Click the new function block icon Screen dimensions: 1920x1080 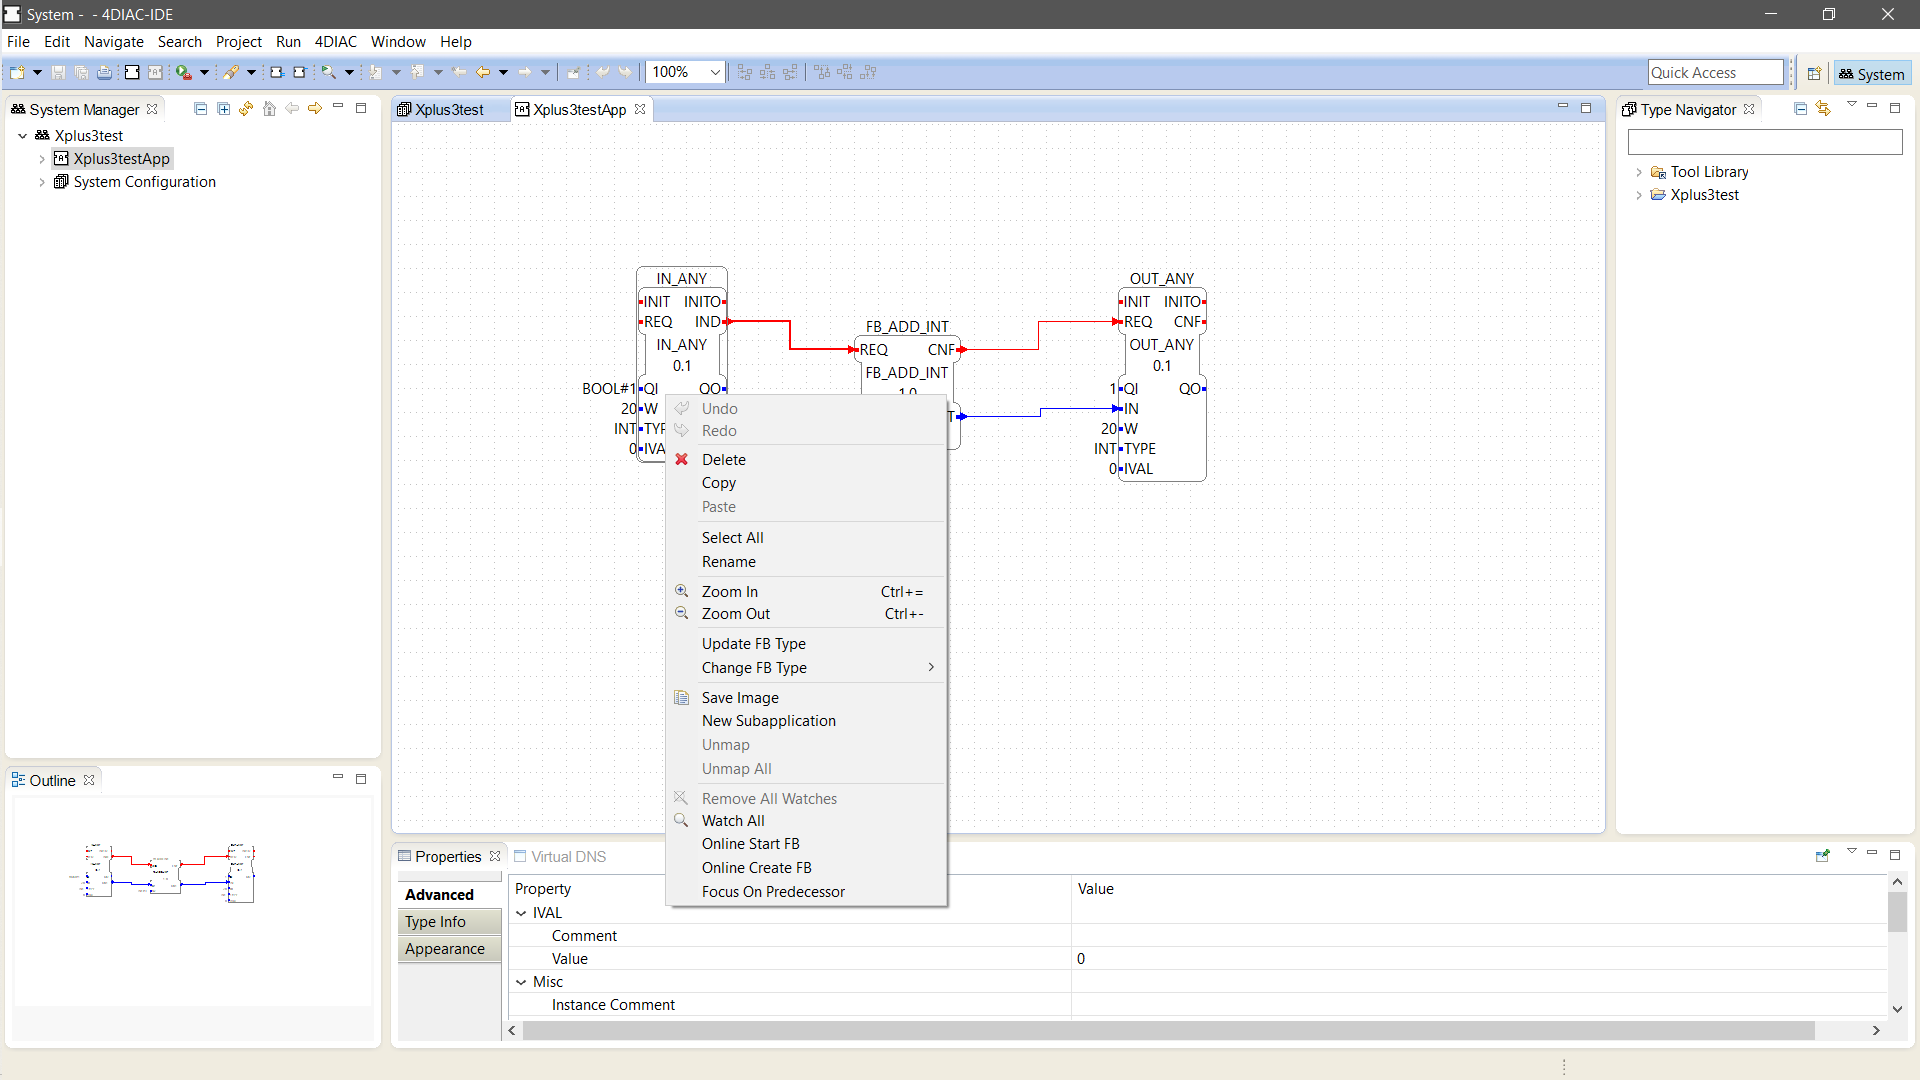[131, 72]
